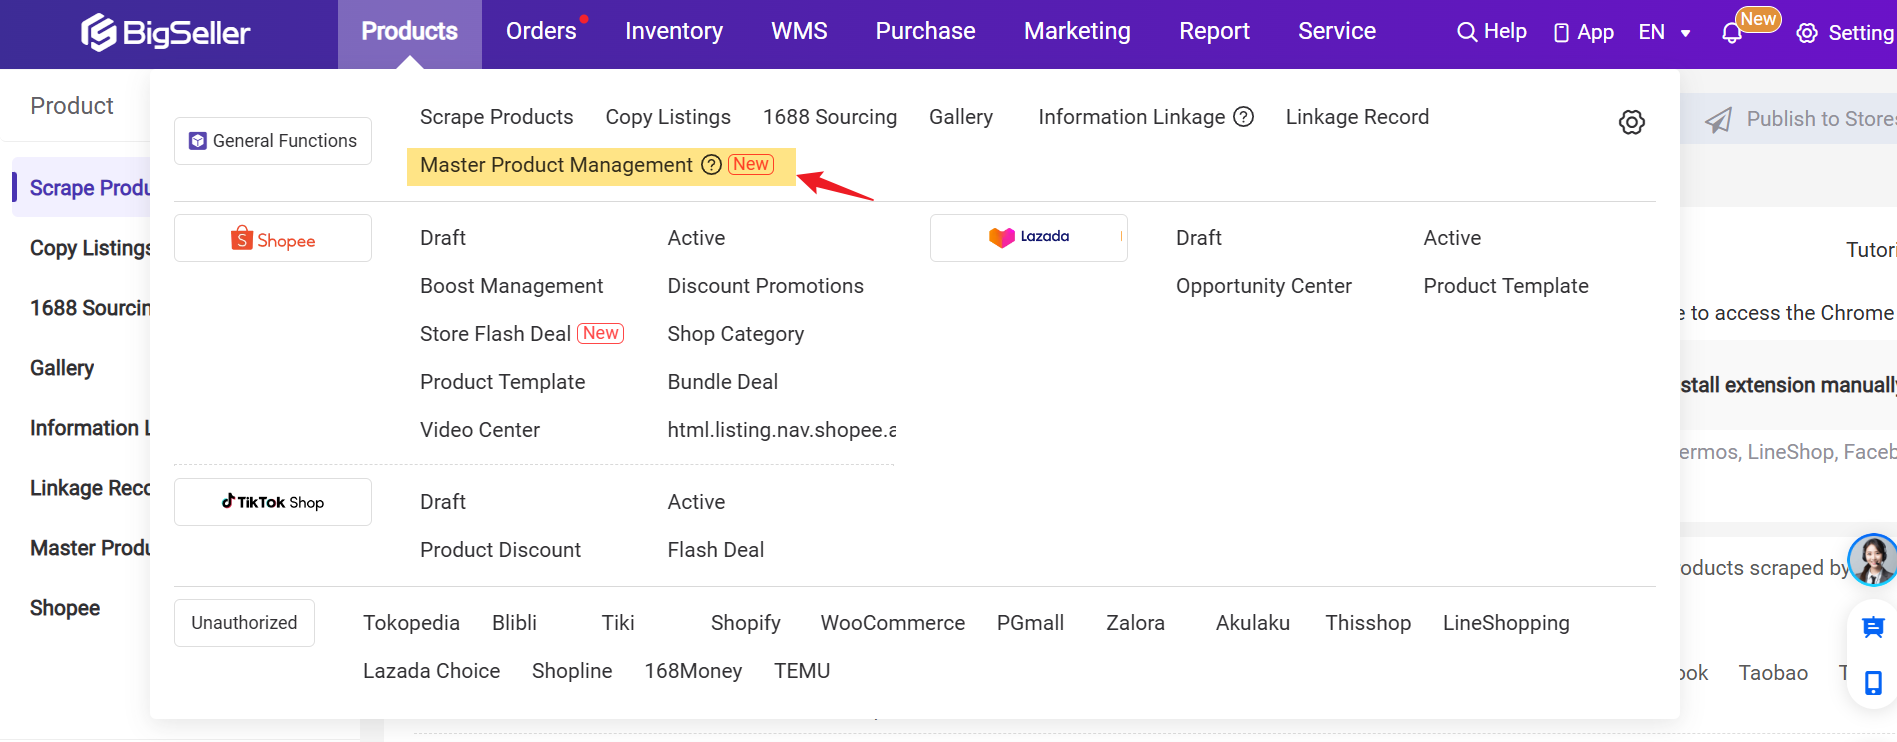Open the Marketing tab

pyautogui.click(x=1077, y=32)
